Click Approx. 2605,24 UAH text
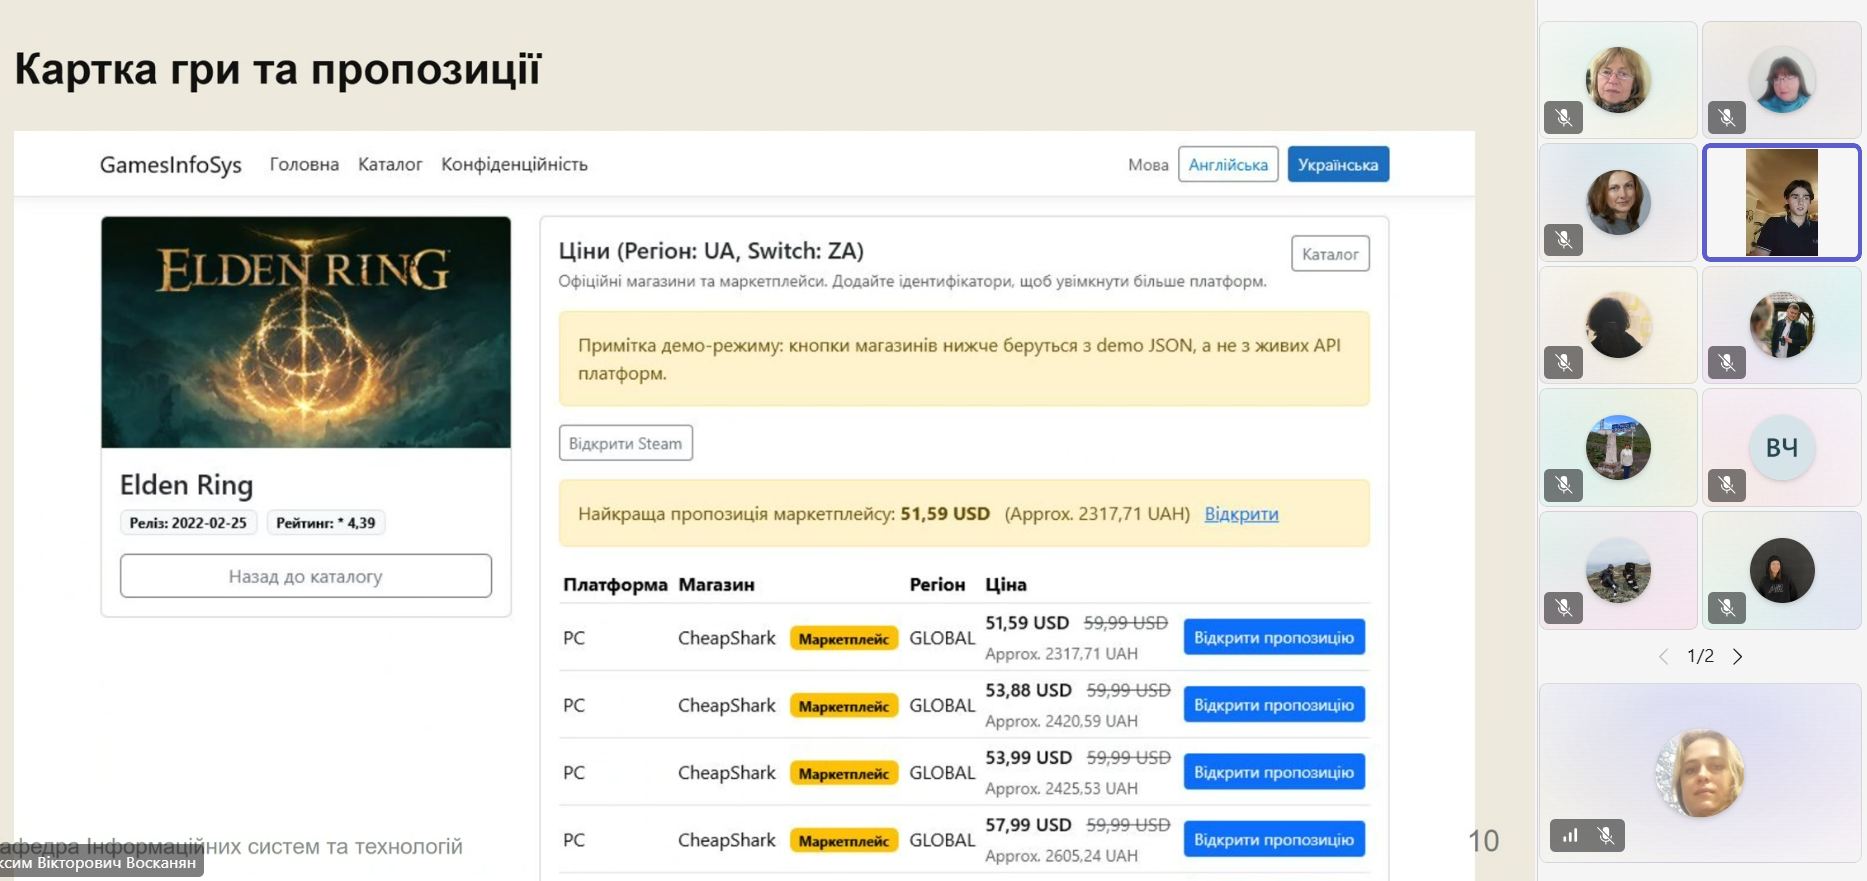 coord(1061,856)
